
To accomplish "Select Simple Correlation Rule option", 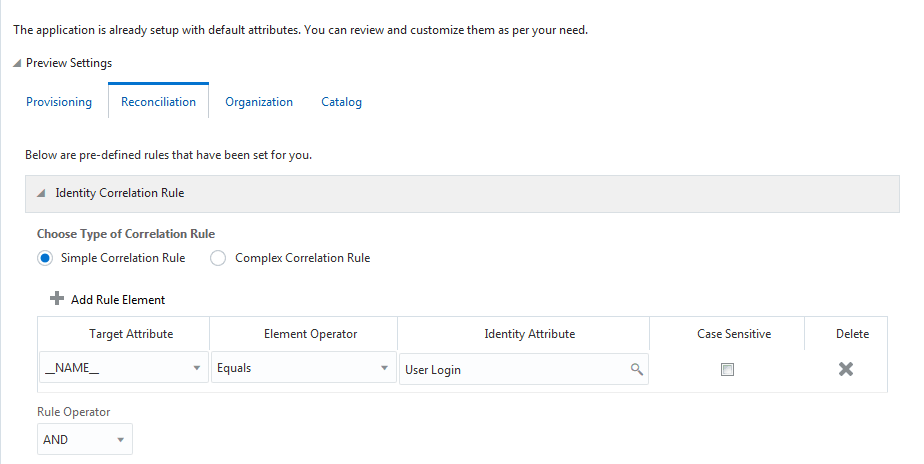I will click(45, 258).
